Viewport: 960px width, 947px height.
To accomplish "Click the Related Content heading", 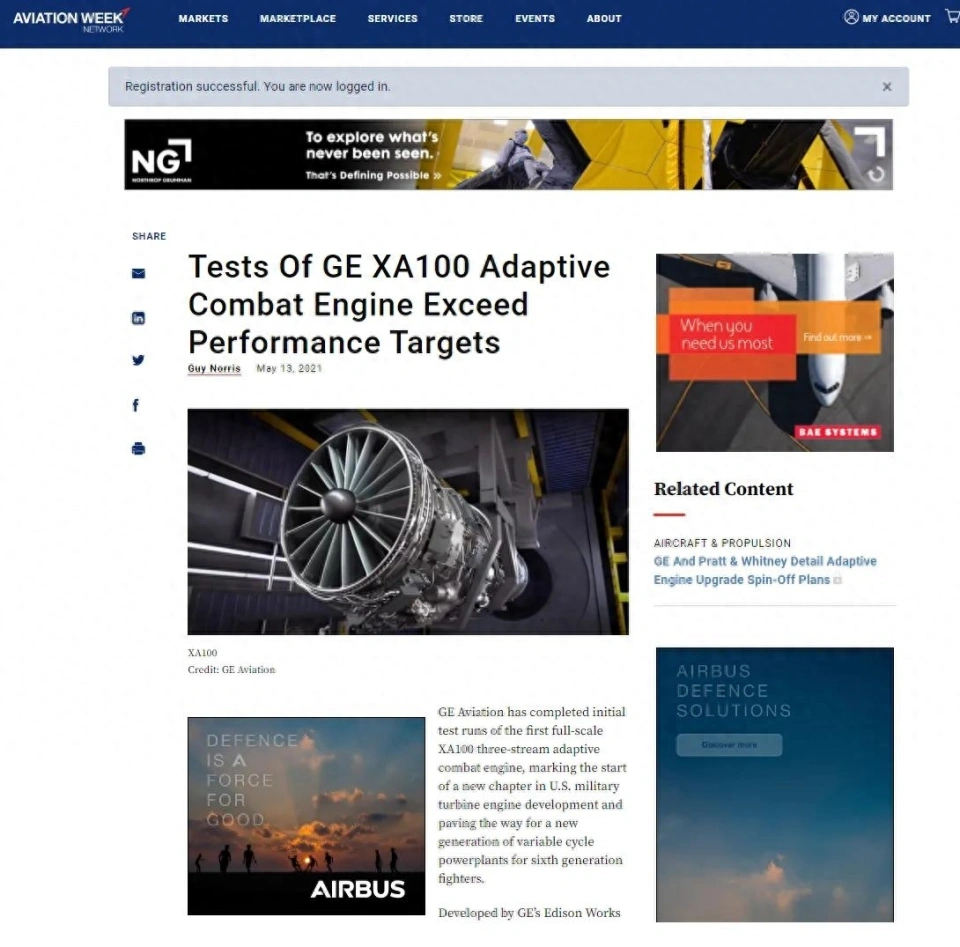I will (723, 489).
